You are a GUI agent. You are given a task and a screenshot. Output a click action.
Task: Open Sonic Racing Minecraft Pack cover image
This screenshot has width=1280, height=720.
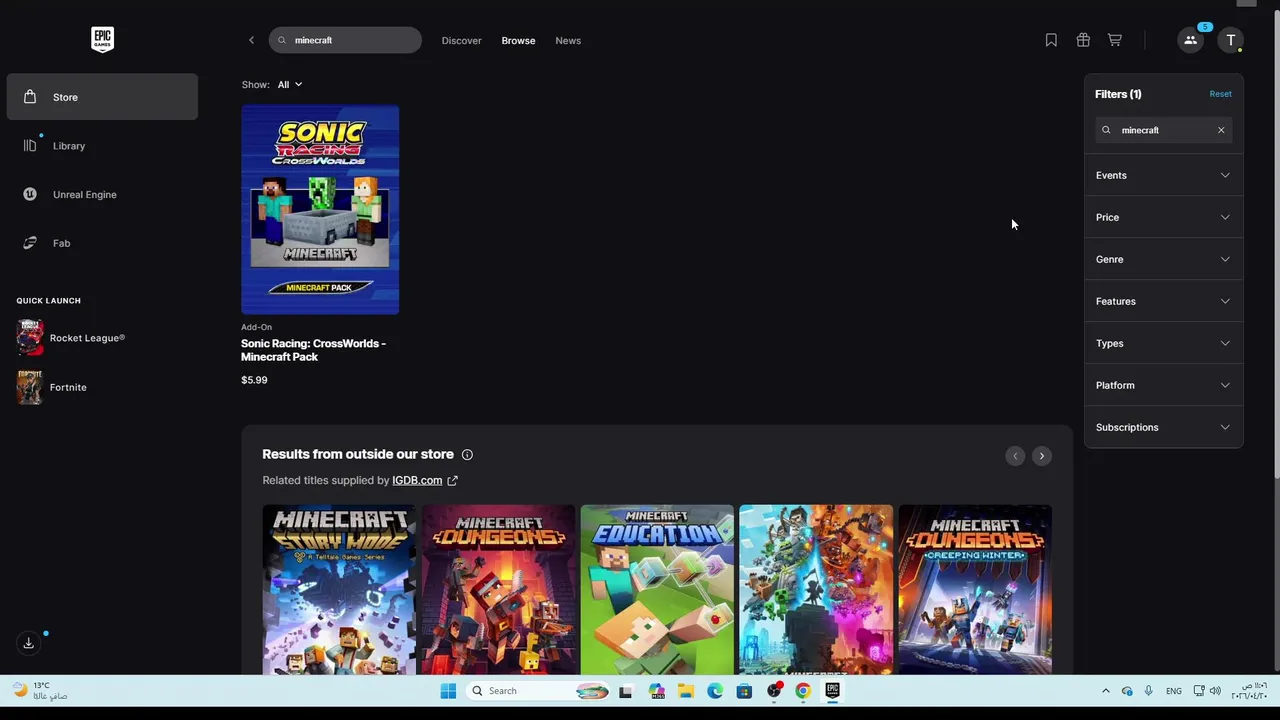[320, 209]
